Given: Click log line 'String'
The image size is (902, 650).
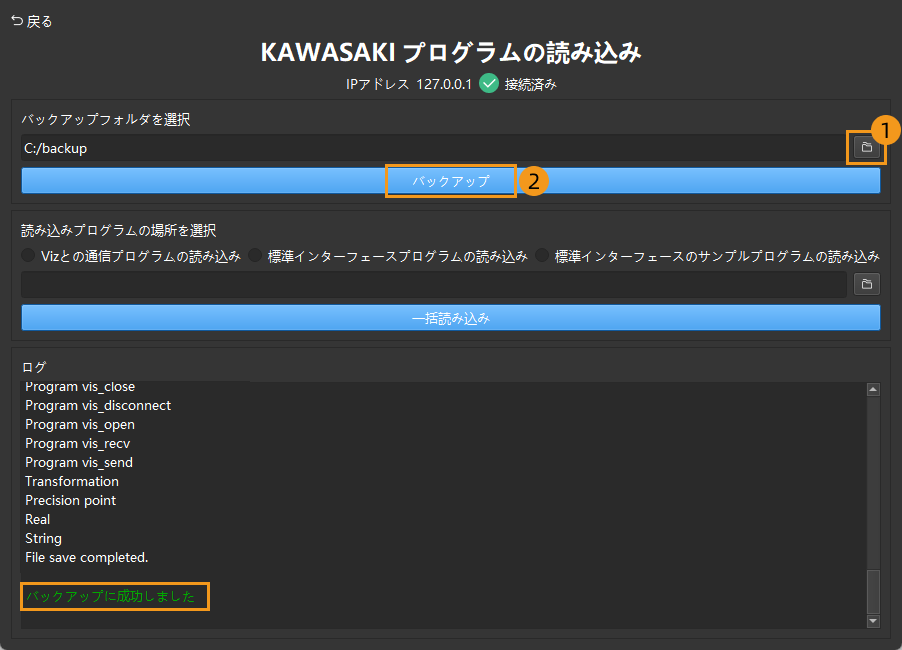Looking at the screenshot, I should (x=43, y=538).
